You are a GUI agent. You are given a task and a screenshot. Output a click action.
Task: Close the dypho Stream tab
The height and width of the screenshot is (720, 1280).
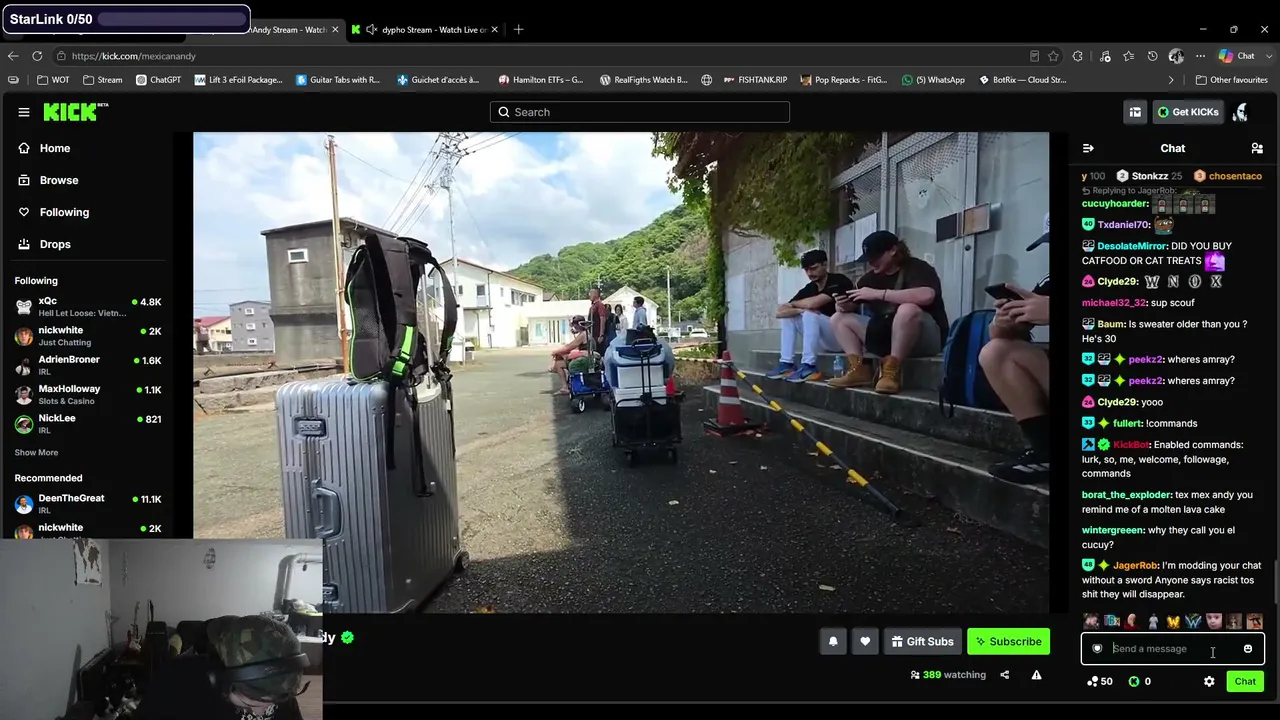point(495,30)
